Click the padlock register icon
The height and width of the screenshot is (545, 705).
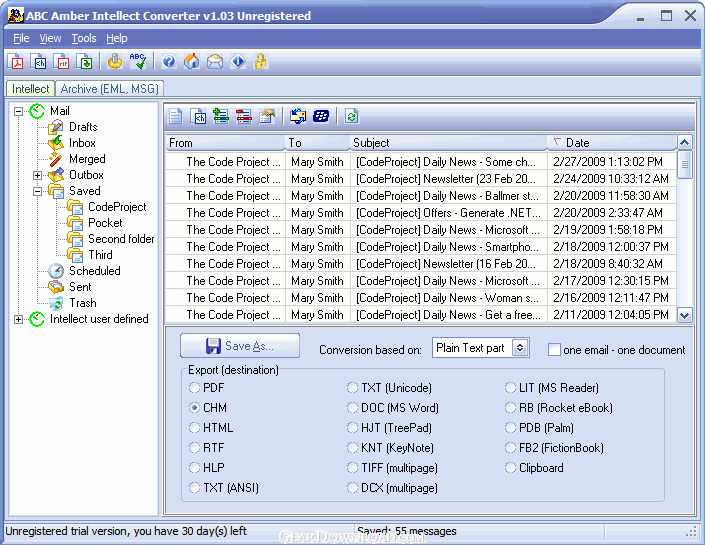pos(260,61)
